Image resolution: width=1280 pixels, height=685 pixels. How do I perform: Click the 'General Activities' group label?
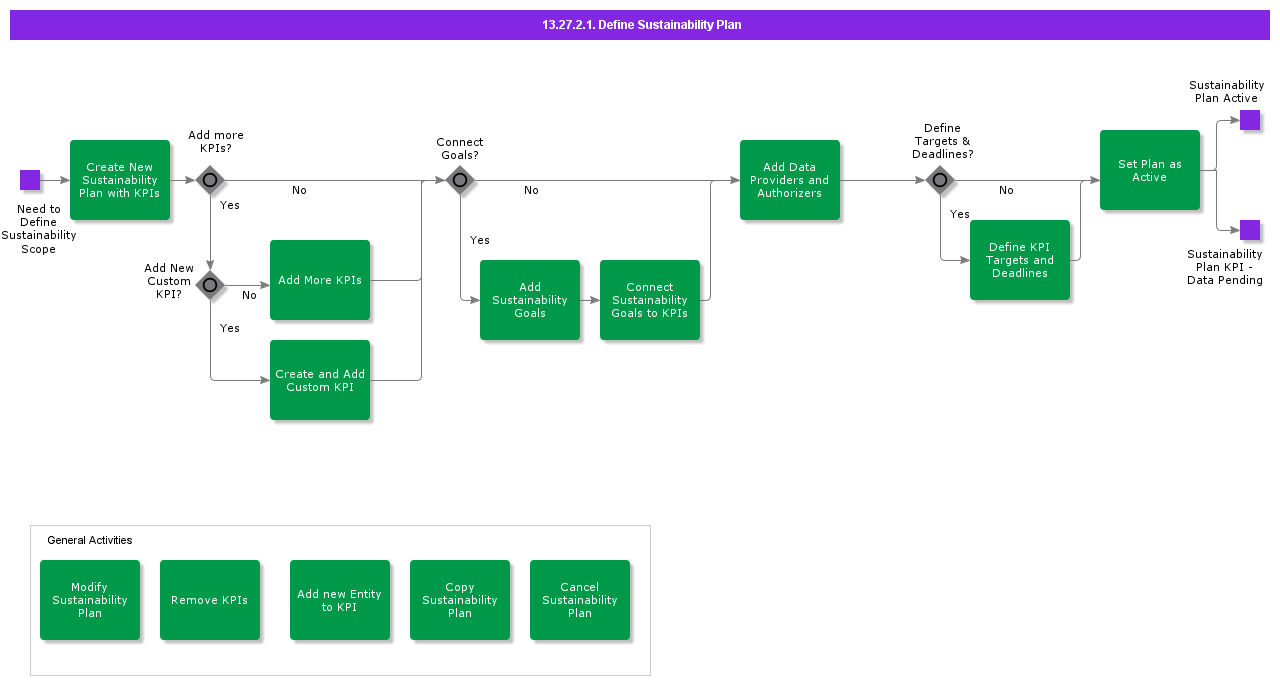point(90,540)
